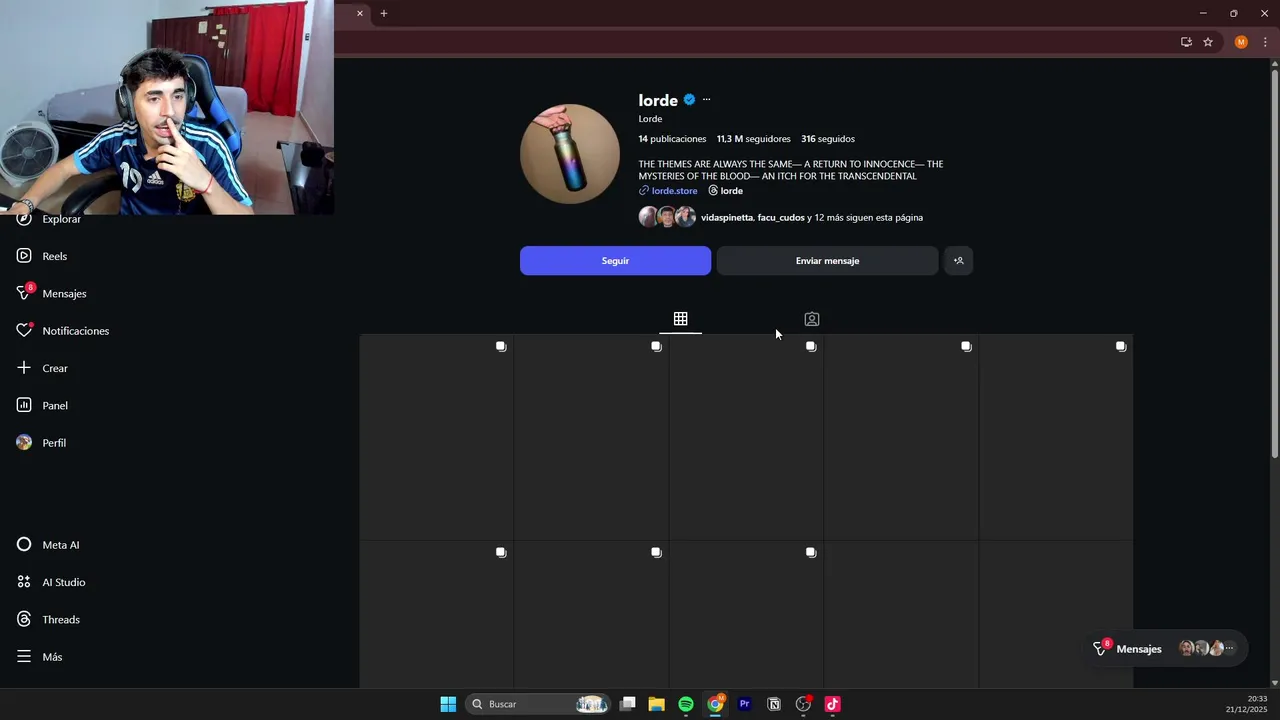Image resolution: width=1280 pixels, height=720 pixels.
Task: Click '12 más' mutual followers text
Action: [x=826, y=218]
